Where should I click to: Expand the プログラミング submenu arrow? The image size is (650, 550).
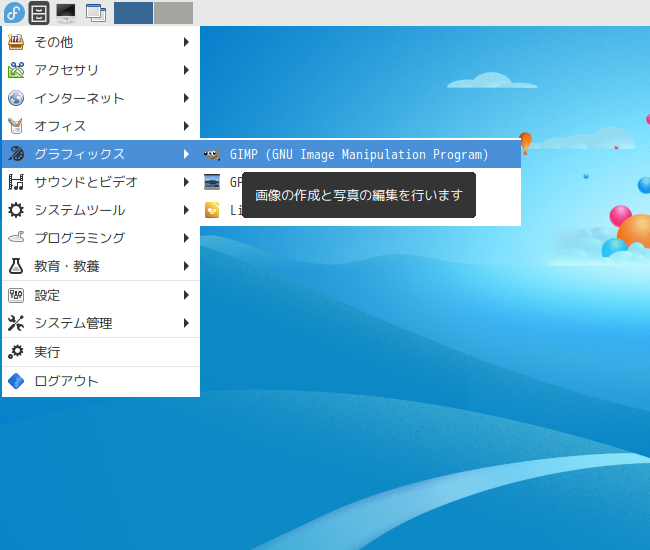coord(186,238)
